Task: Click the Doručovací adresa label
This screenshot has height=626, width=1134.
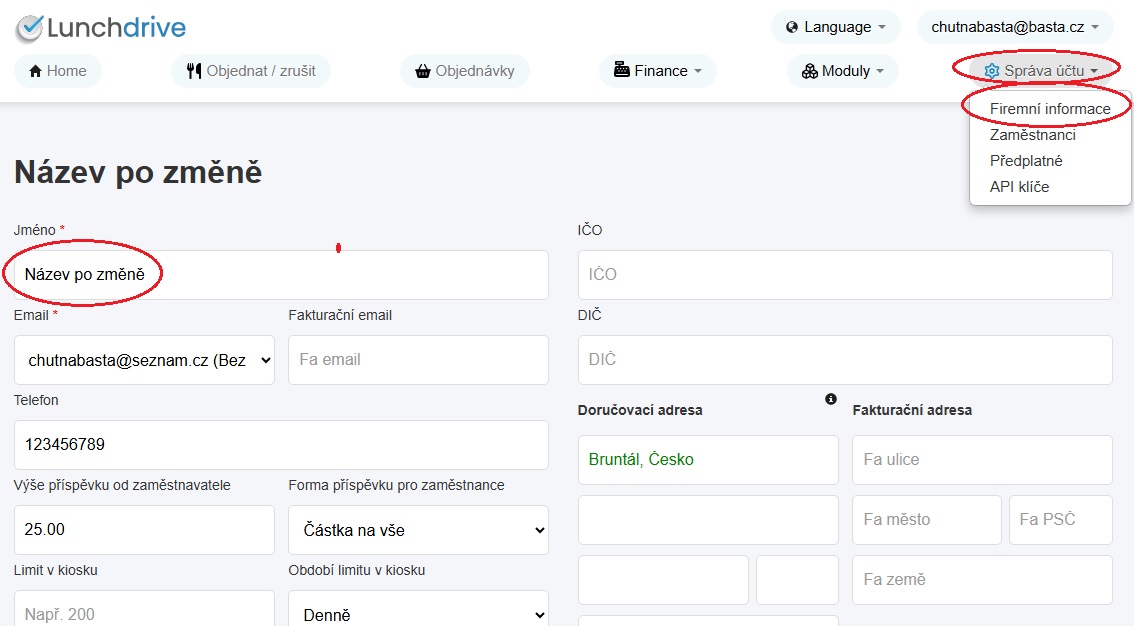Action: click(x=640, y=410)
